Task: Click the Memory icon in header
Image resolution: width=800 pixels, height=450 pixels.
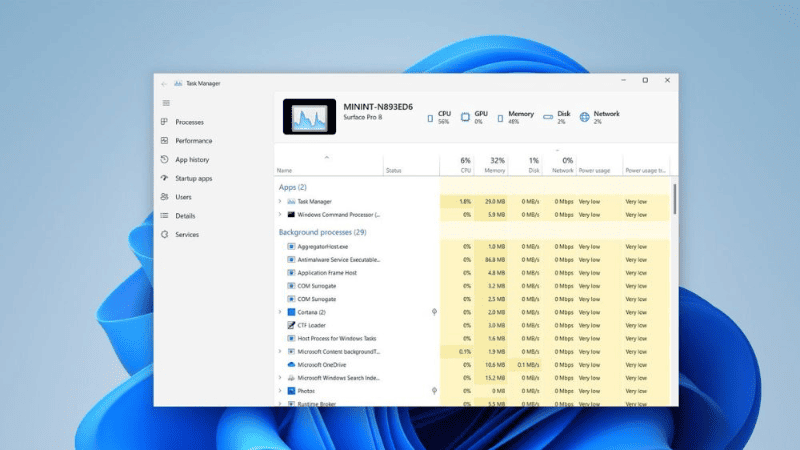Action: pyautogui.click(x=500, y=118)
